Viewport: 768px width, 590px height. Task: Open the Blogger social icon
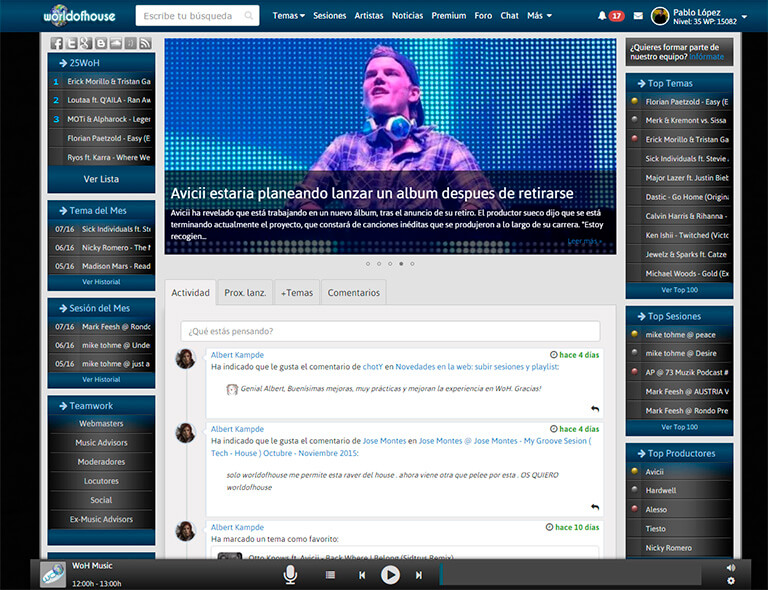pyautogui.click(x=101, y=43)
